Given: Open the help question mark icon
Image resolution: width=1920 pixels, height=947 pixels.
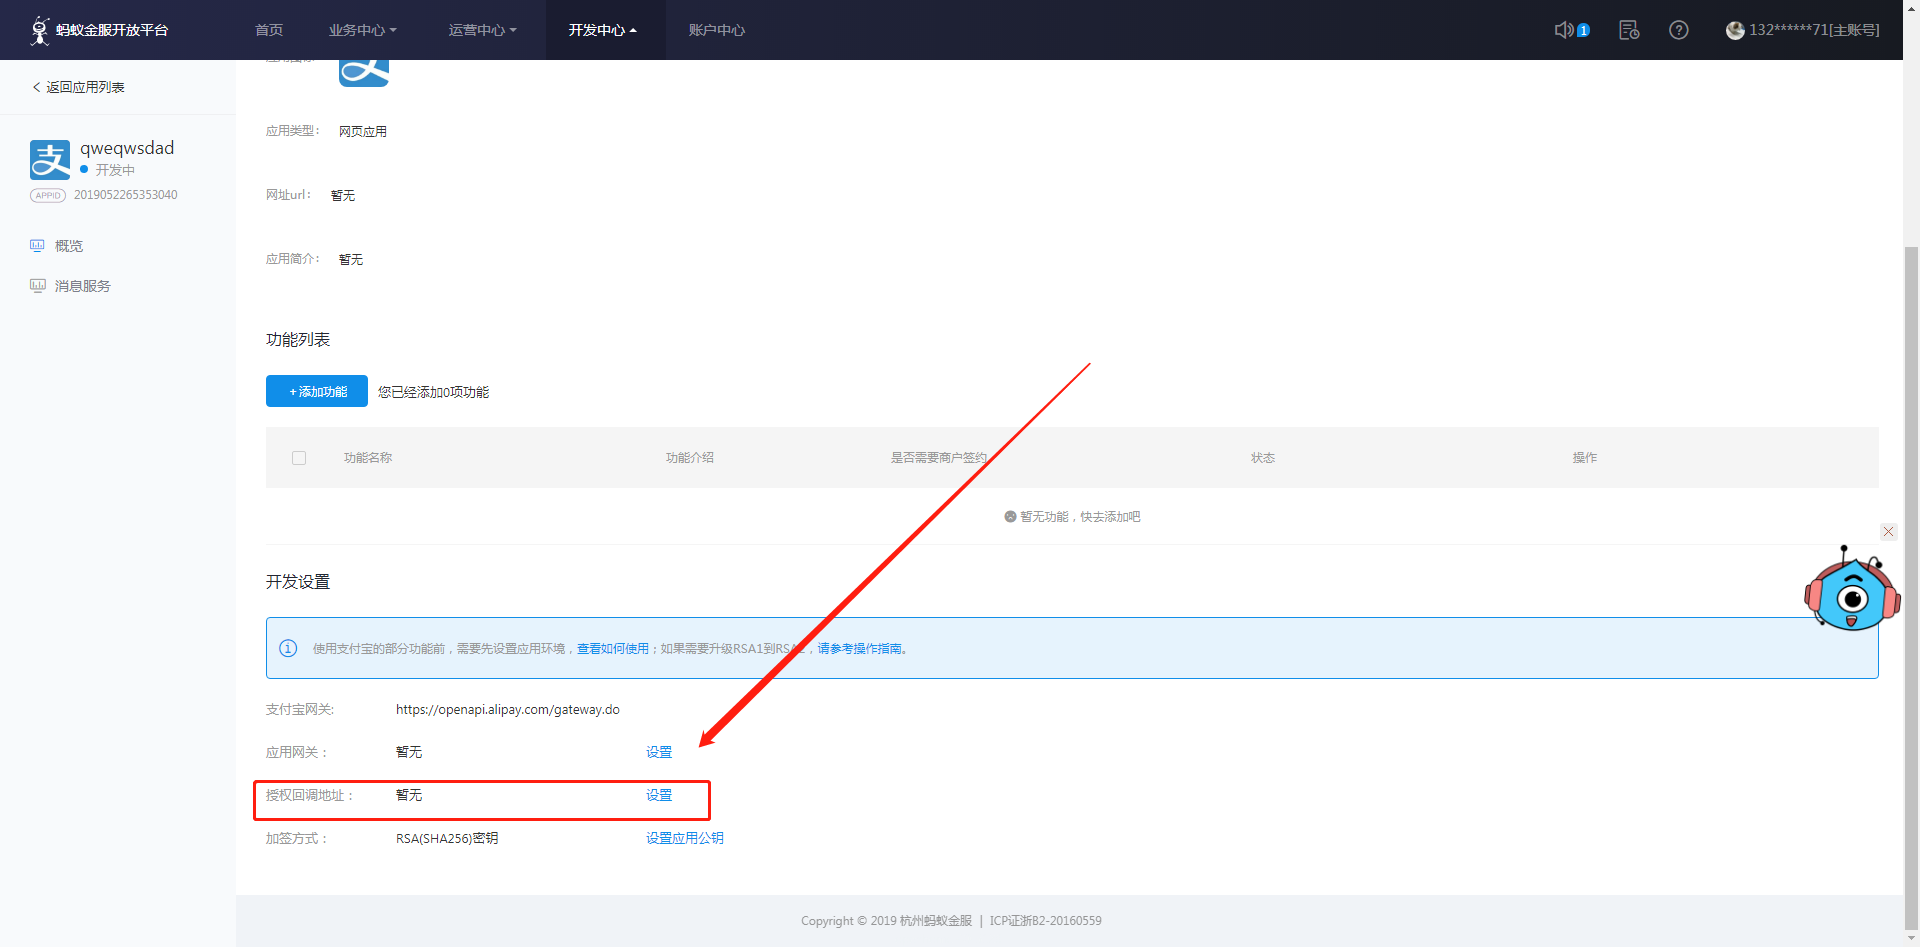Looking at the screenshot, I should click(x=1679, y=30).
